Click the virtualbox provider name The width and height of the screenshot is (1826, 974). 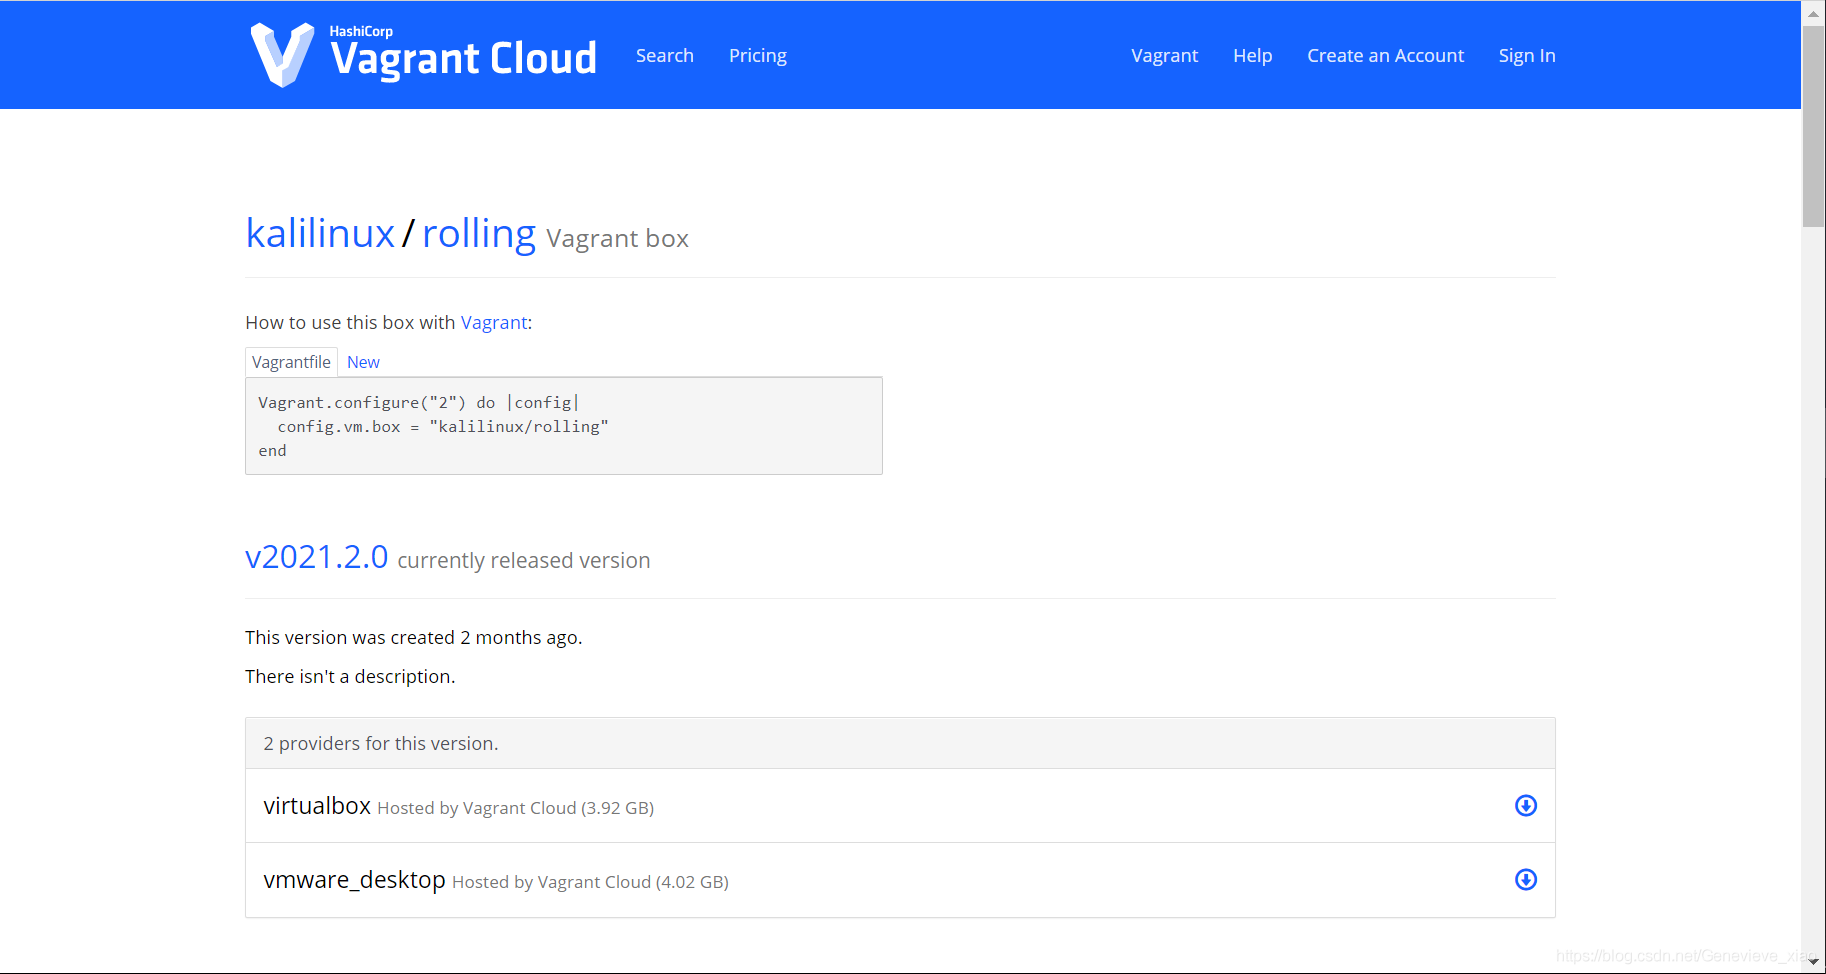pyautogui.click(x=317, y=806)
